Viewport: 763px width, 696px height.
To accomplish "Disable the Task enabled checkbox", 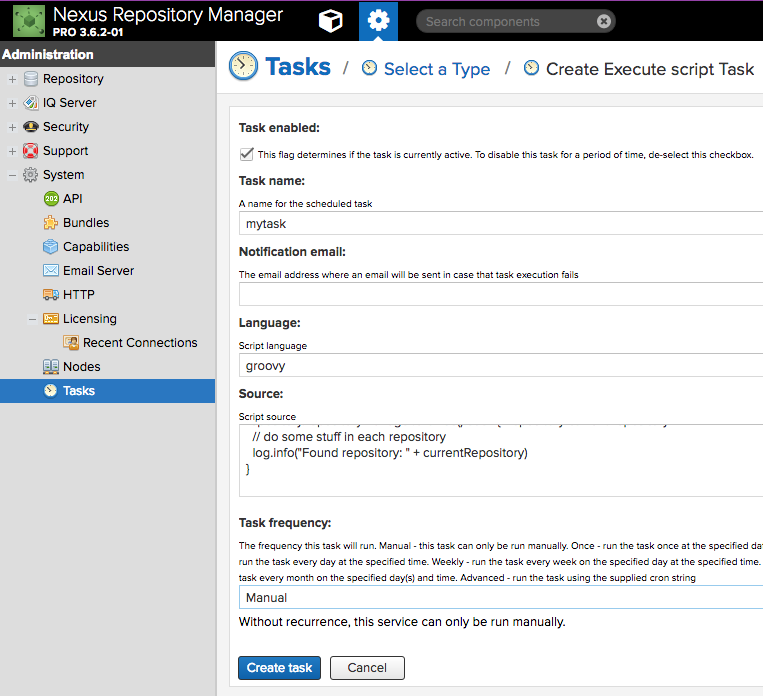I will 246,154.
